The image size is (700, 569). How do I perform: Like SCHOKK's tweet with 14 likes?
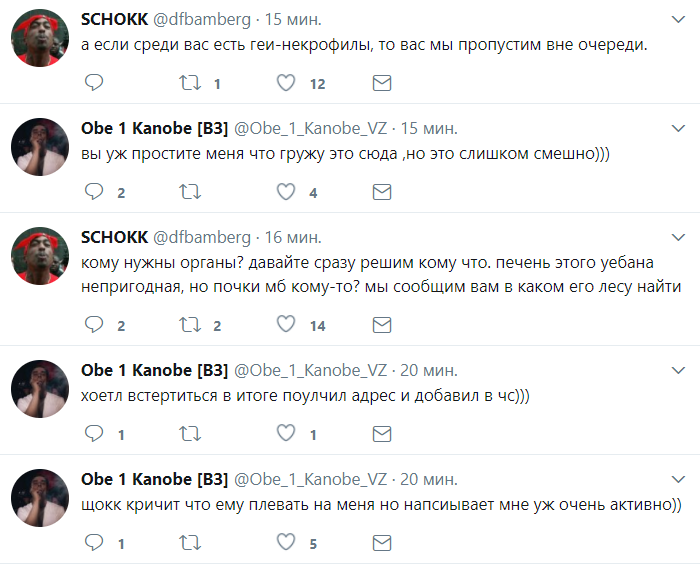[286, 324]
